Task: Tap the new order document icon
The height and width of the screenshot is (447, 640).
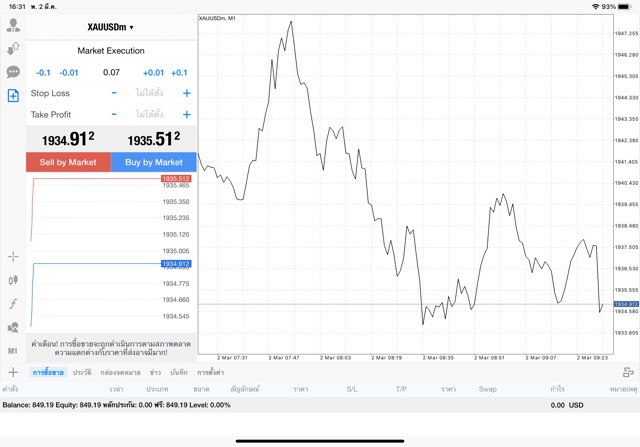Action: coord(13,96)
